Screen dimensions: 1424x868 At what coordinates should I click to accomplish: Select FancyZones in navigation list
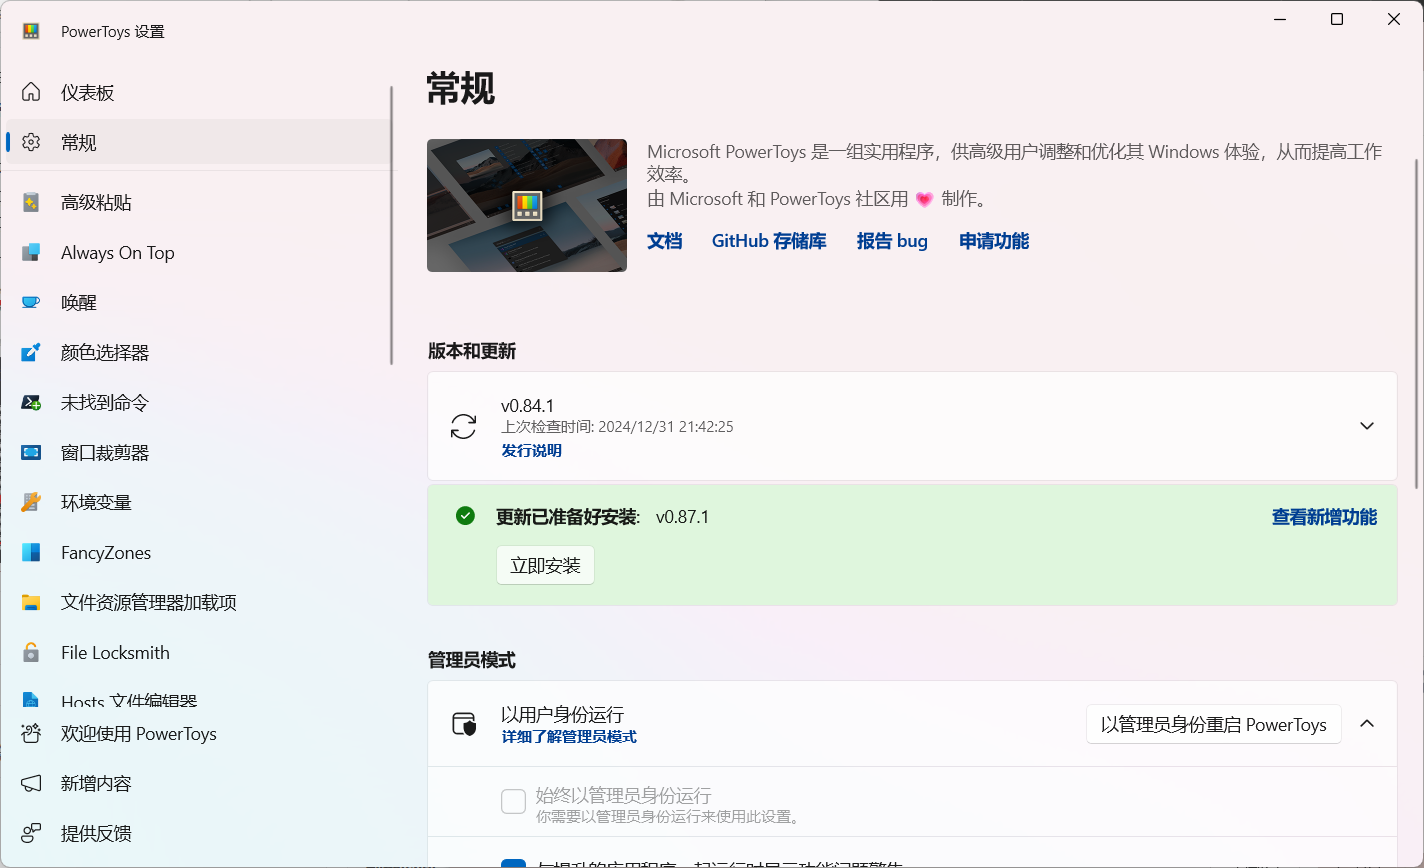198,552
